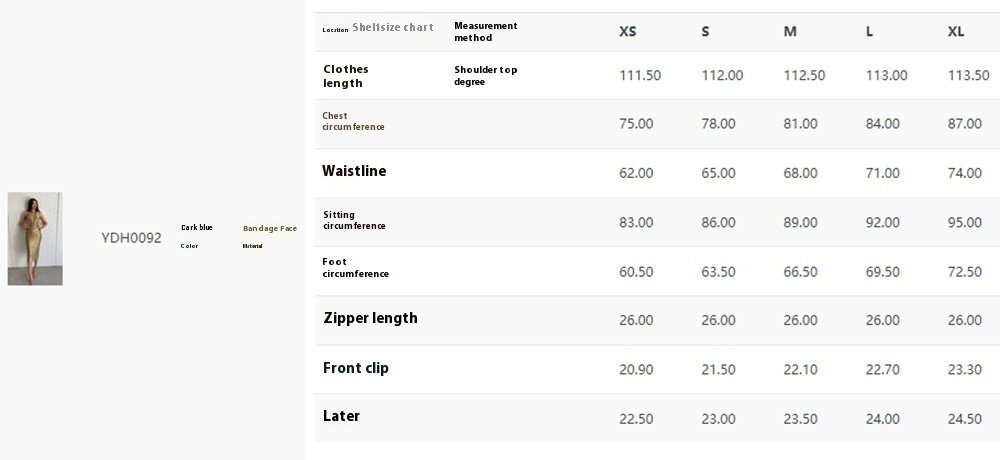Click the 68.00 waistline value for M
Viewport: 1000px width, 460px height.
[800, 173]
